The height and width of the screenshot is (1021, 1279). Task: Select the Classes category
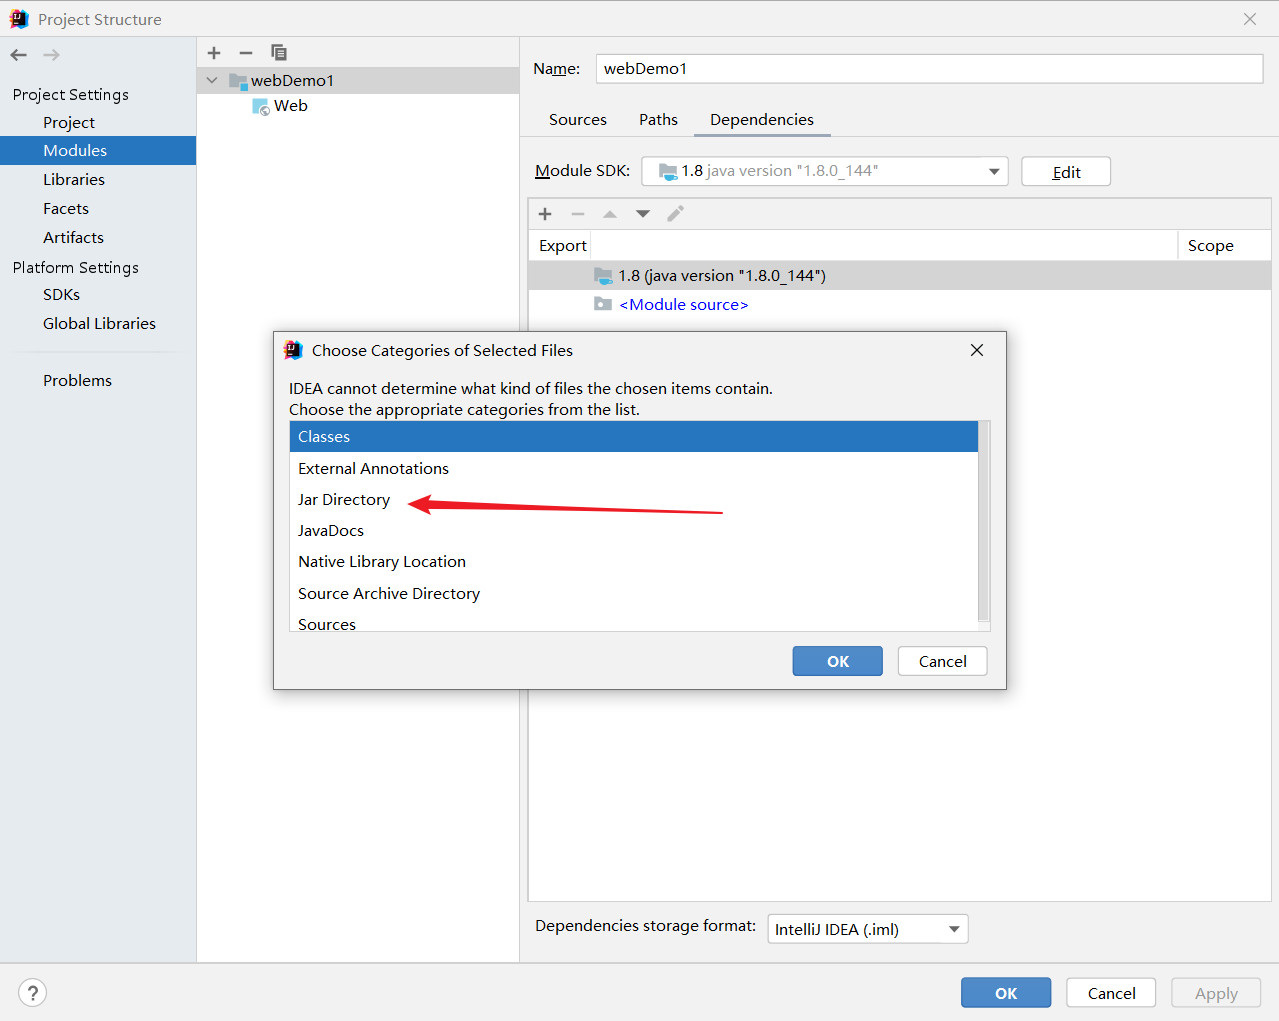point(633,437)
